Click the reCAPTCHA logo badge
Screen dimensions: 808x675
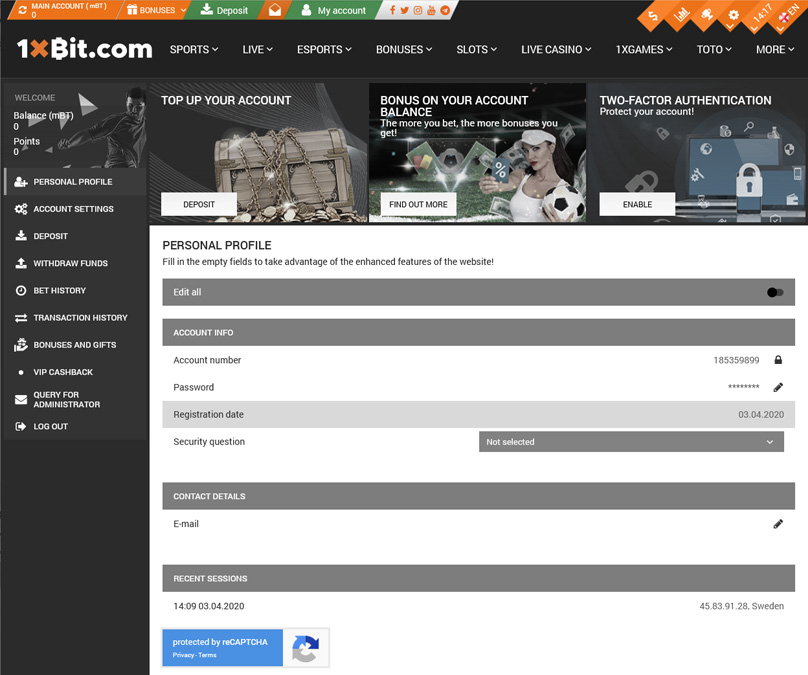click(306, 648)
